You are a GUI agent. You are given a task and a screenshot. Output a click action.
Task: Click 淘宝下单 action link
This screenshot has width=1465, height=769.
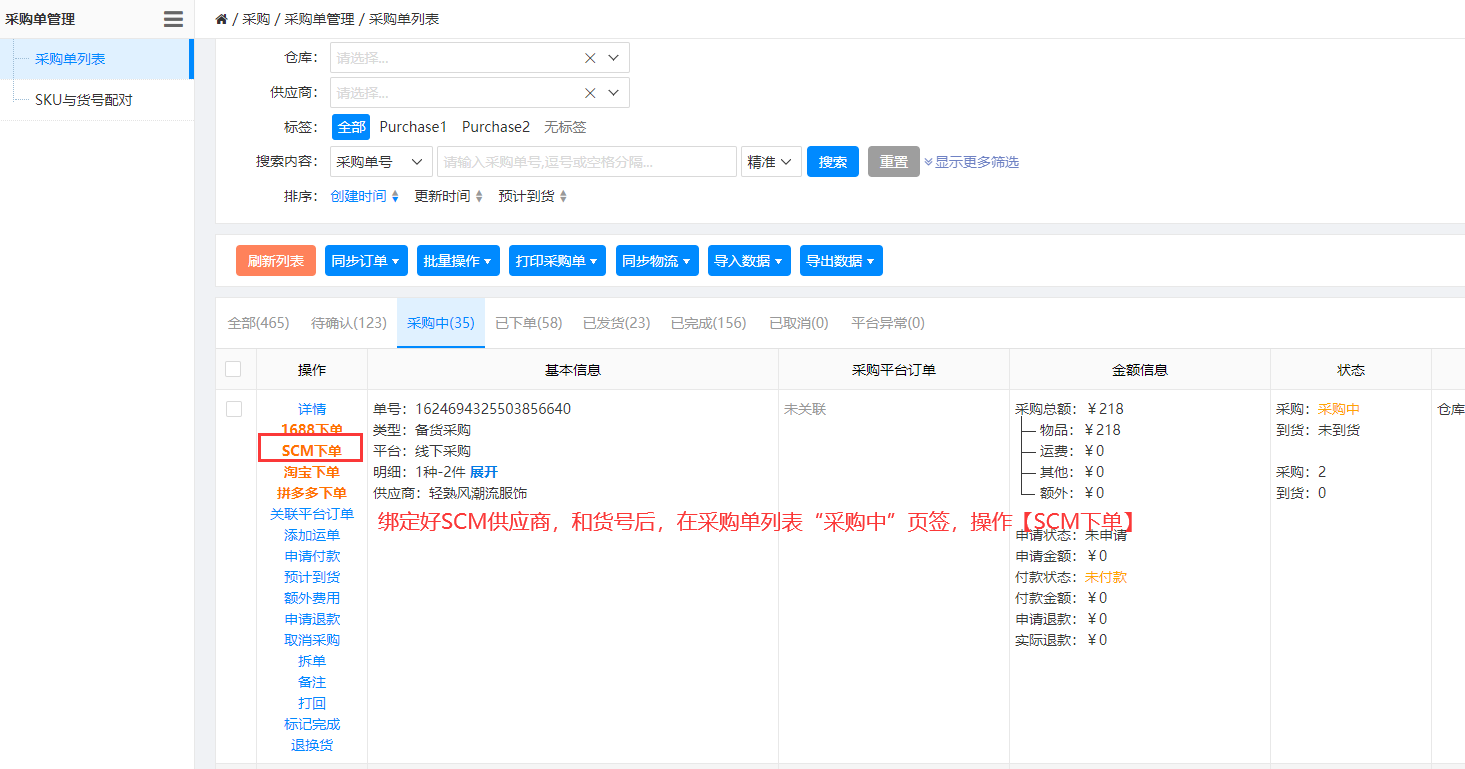[312, 472]
